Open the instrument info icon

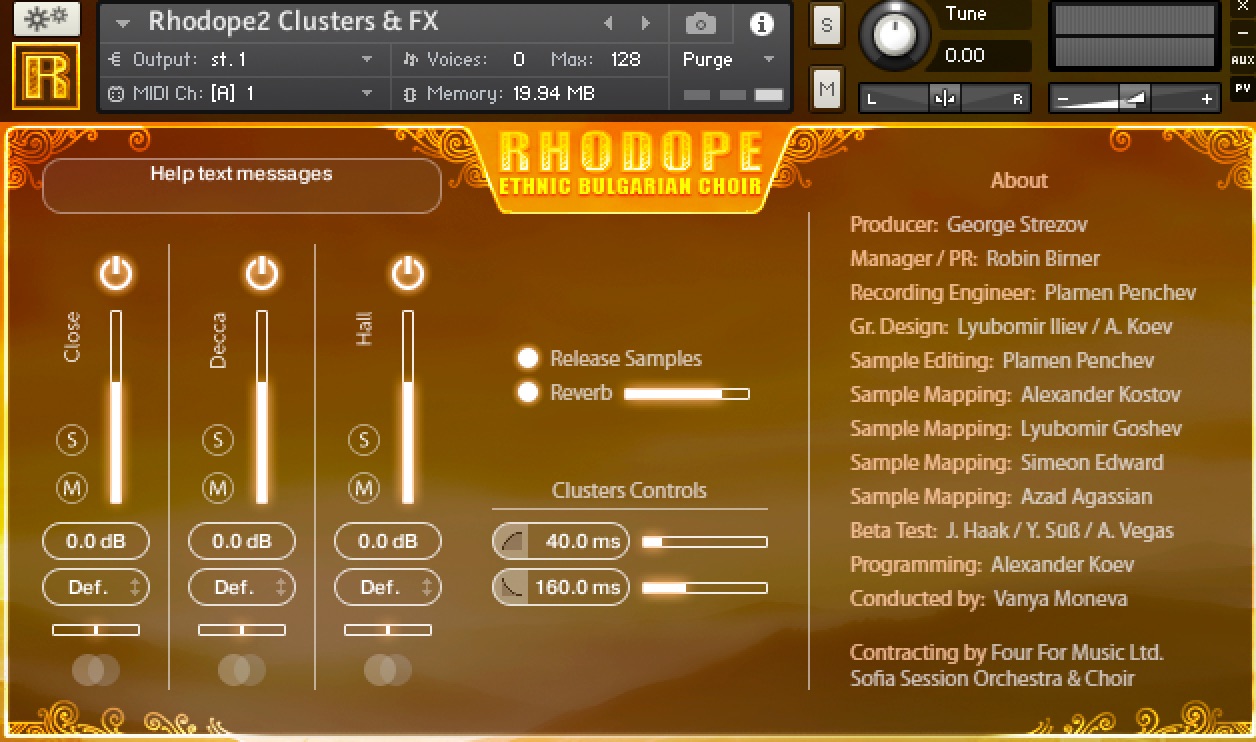point(761,24)
